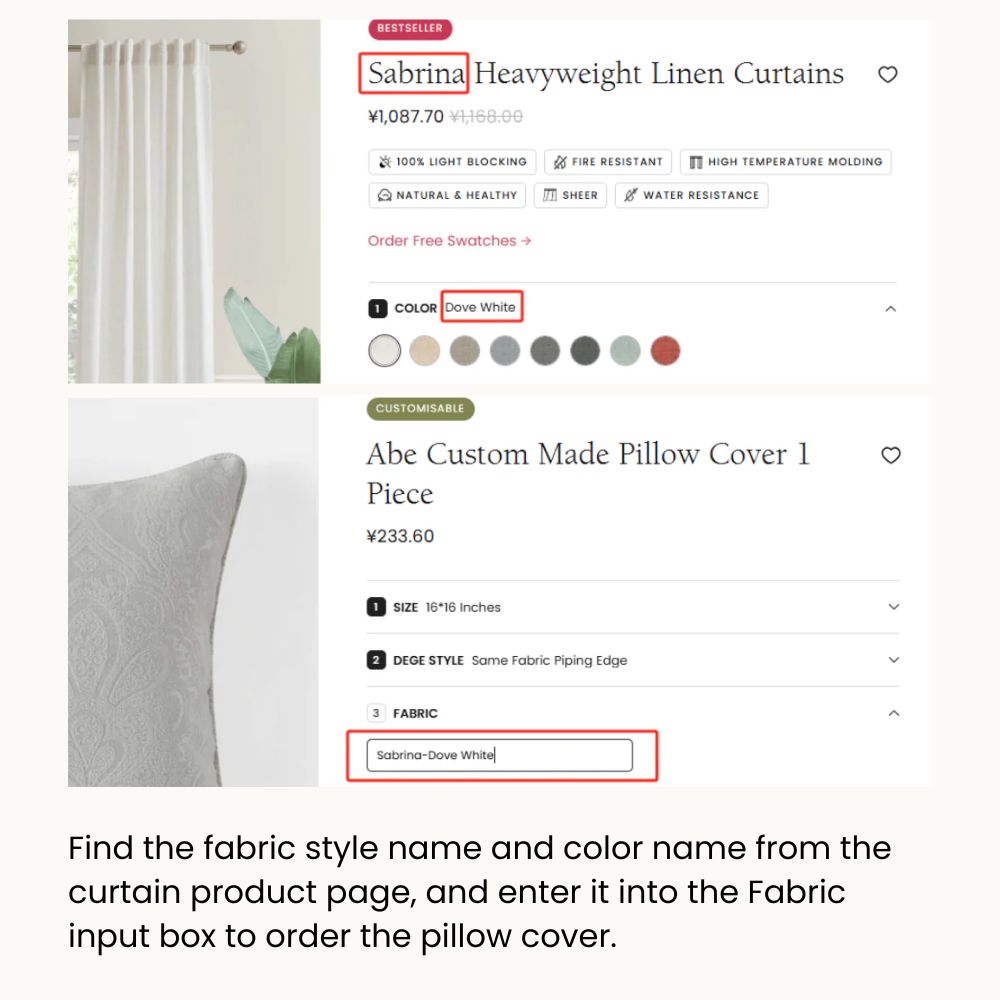Click the Water Resistance feature badge
The image size is (1000, 1000).
coord(691,195)
